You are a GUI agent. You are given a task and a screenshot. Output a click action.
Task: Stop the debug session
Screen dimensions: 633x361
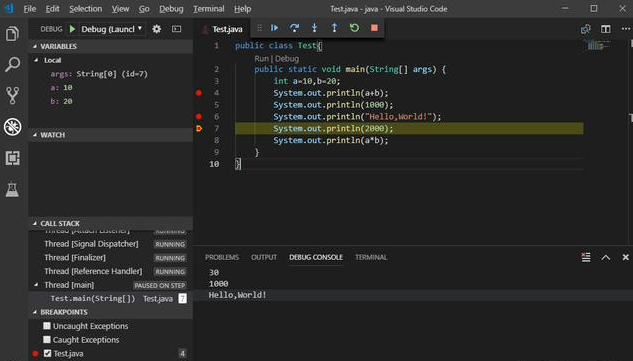tap(374, 28)
